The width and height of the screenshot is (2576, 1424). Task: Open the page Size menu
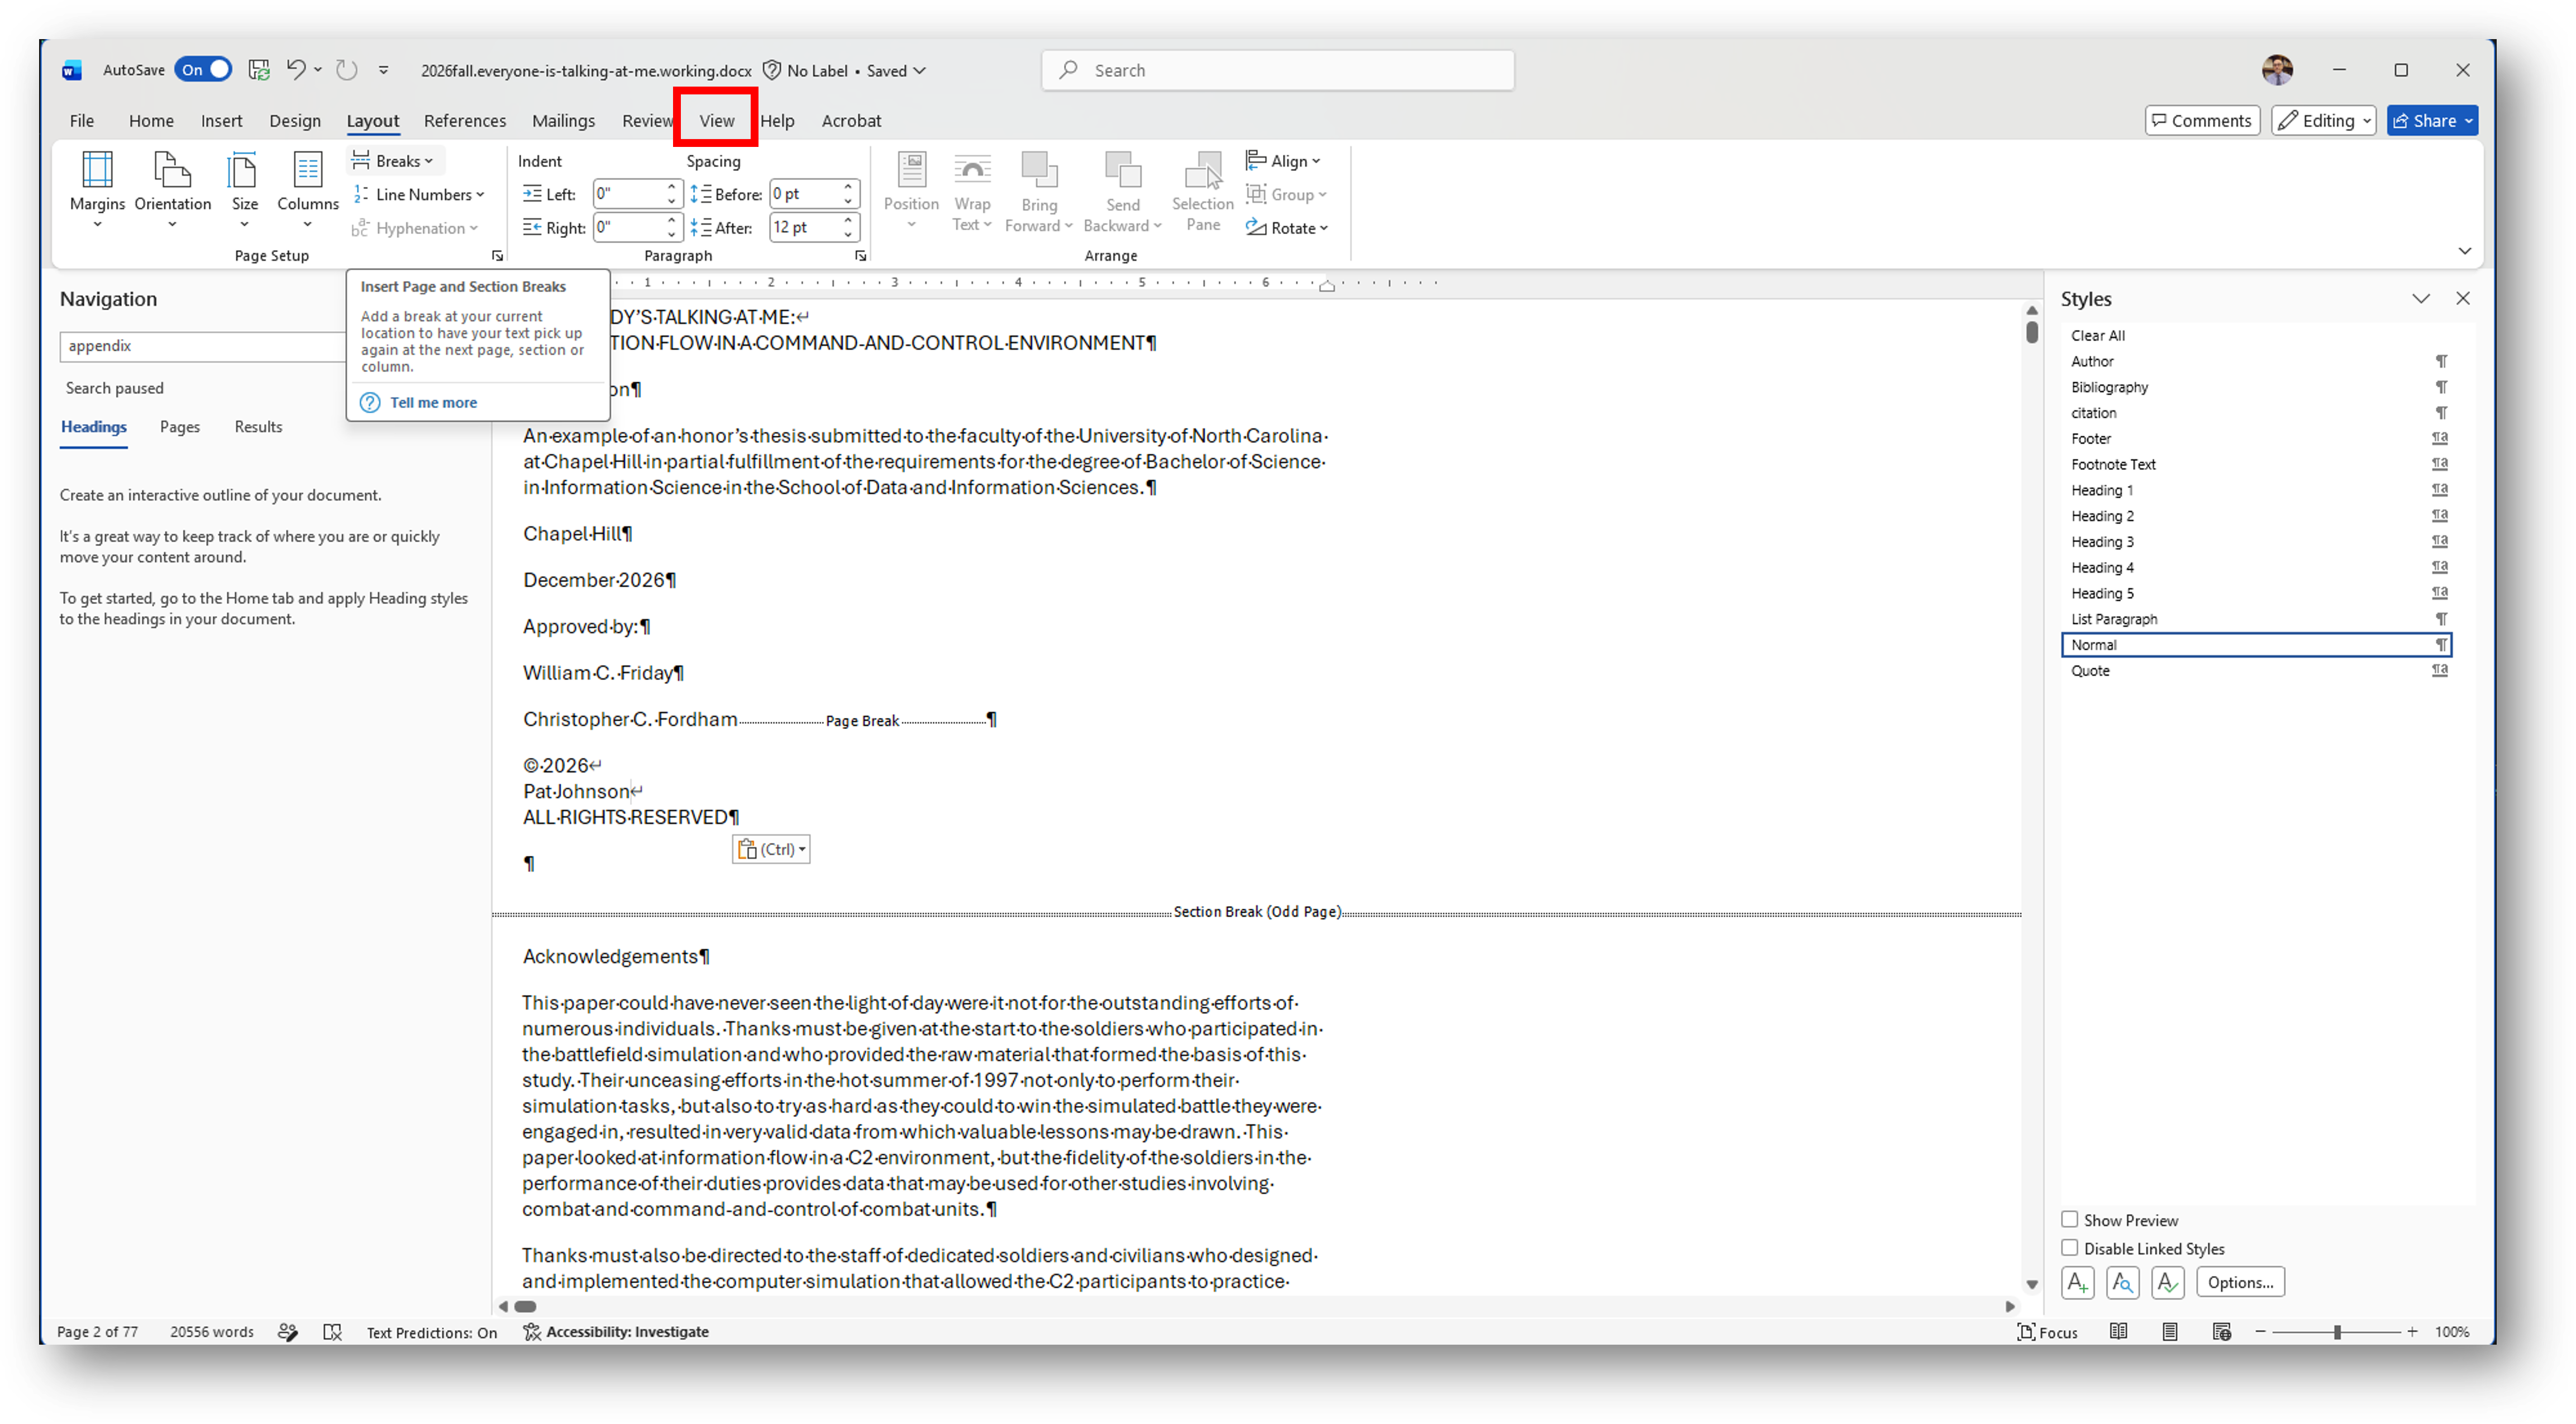pos(244,190)
